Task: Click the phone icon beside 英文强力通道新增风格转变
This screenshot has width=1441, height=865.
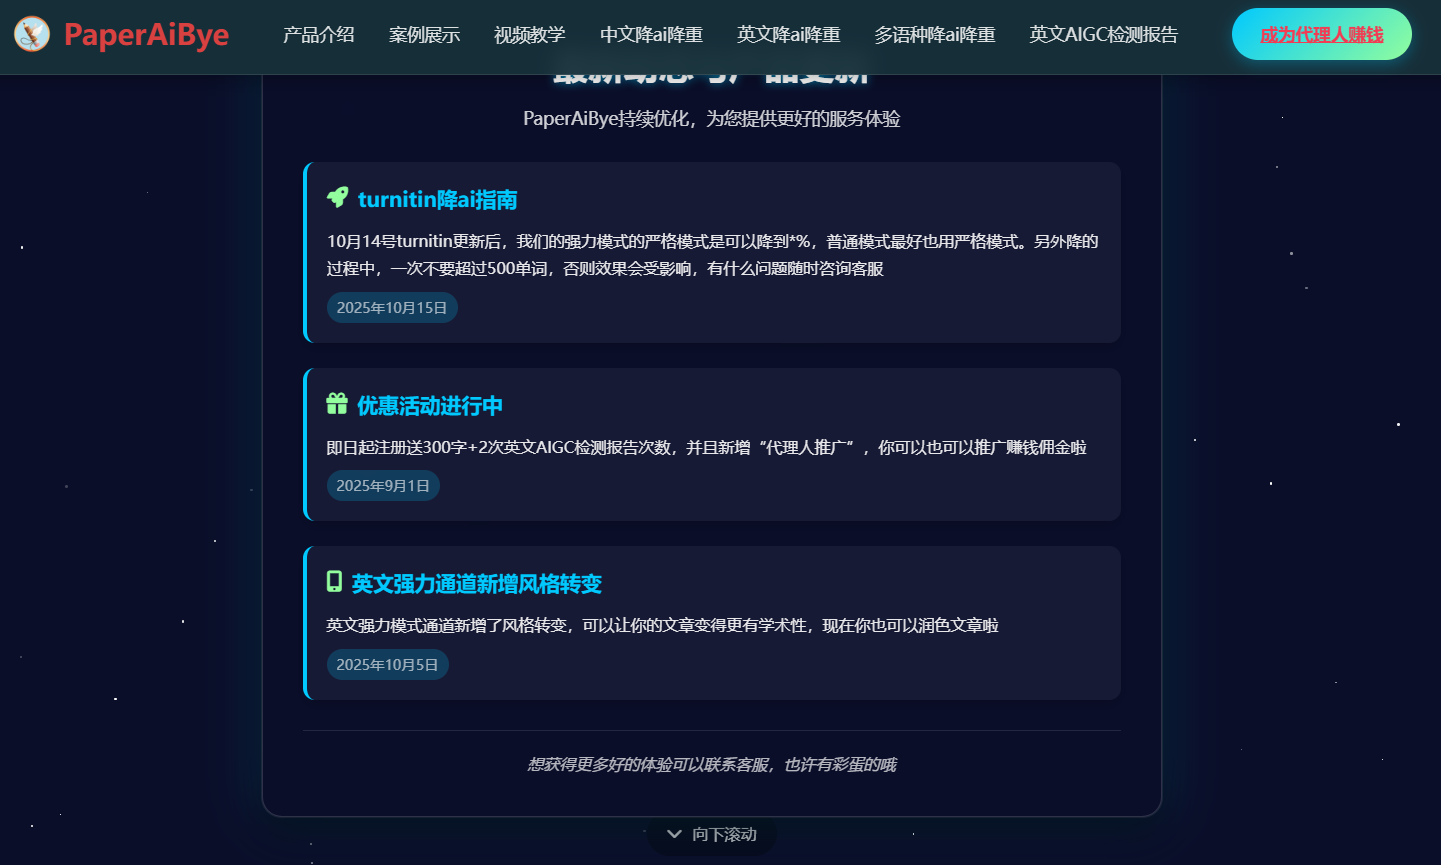Action: point(334,582)
